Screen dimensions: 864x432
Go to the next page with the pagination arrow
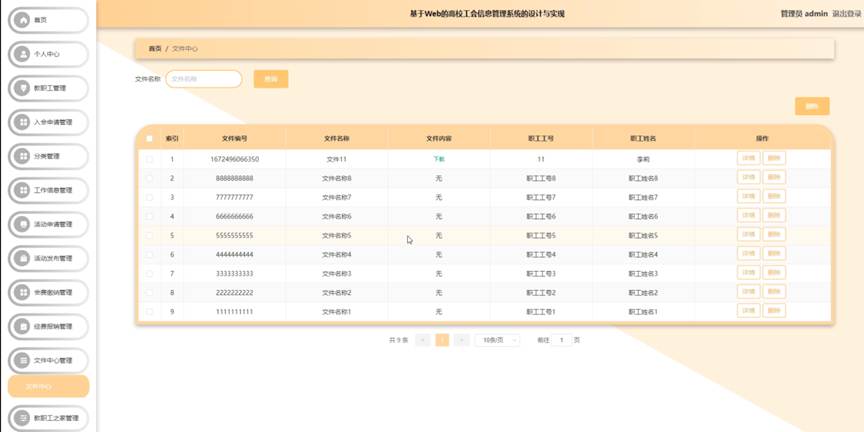462,340
